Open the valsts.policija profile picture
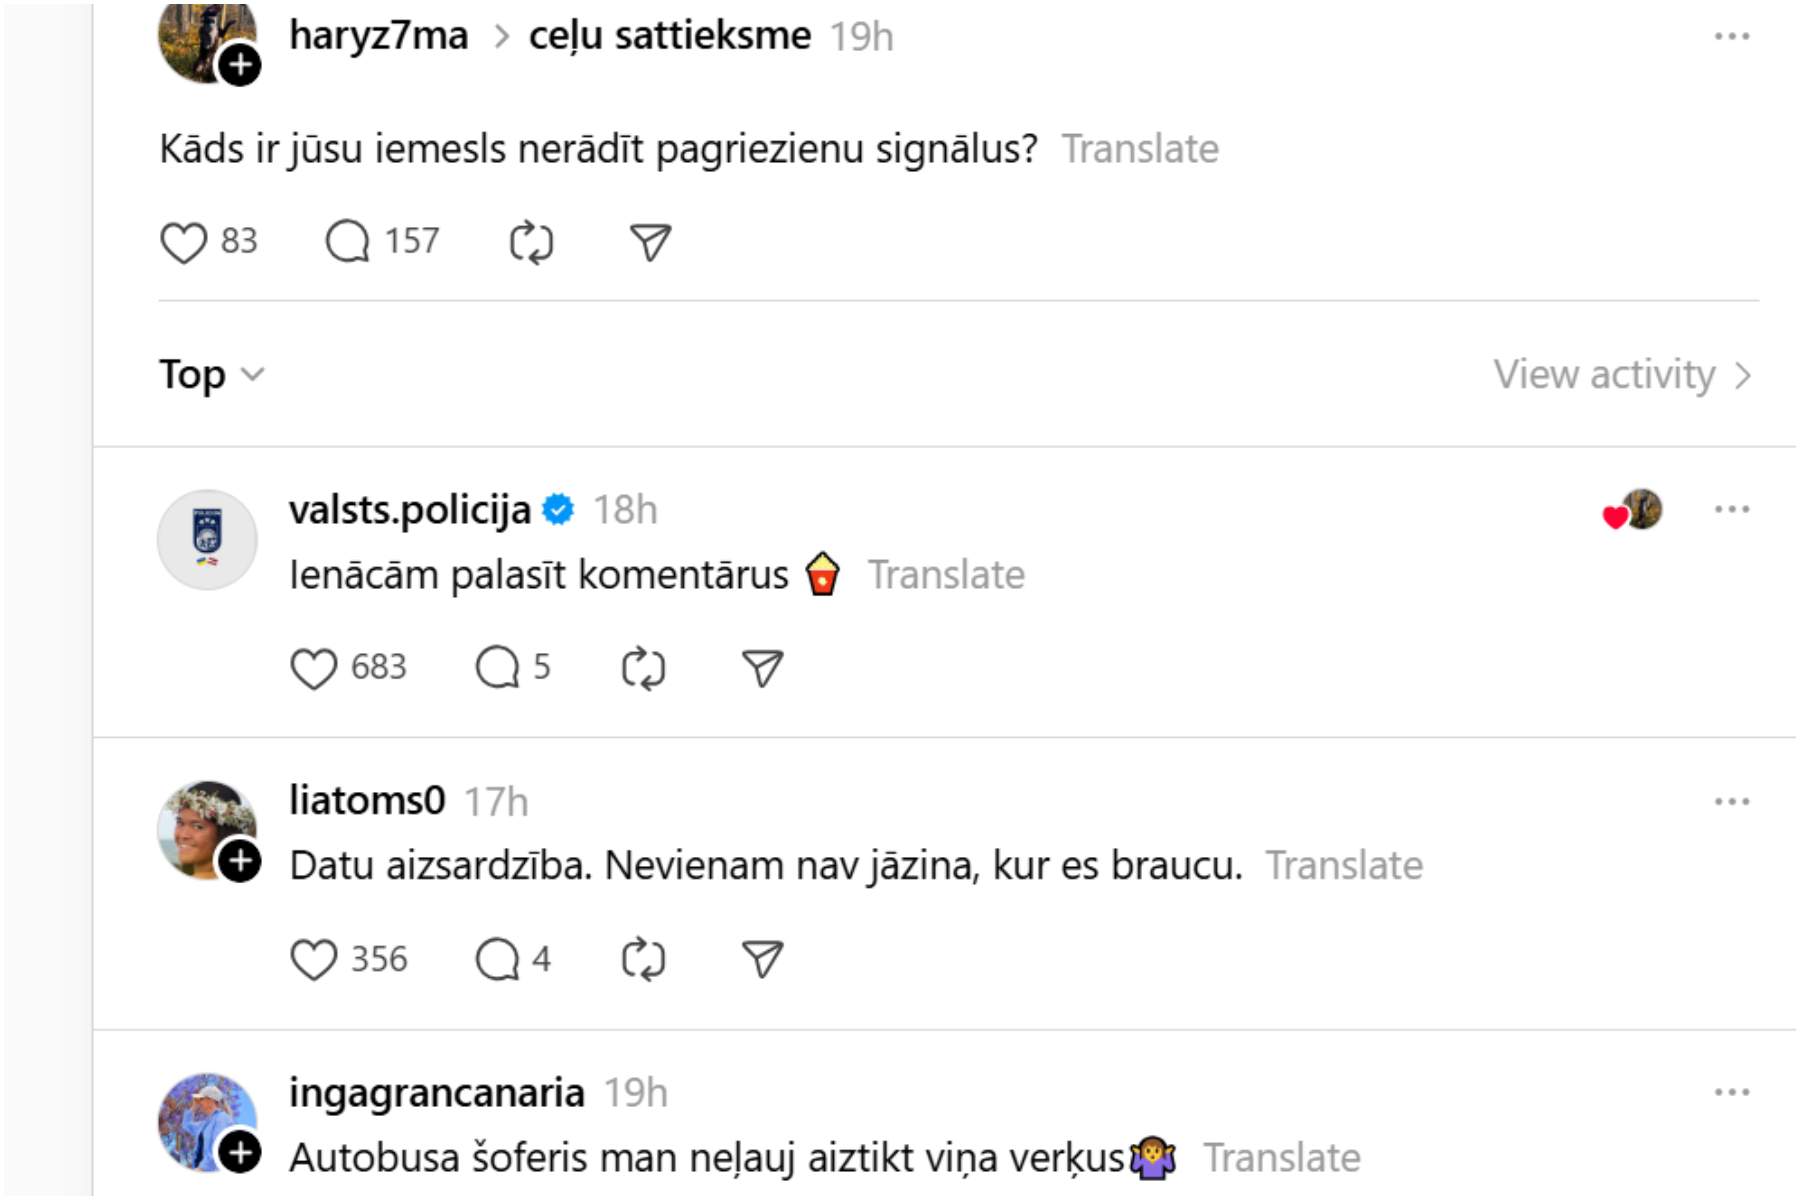The image size is (1800, 1200). click(207, 540)
